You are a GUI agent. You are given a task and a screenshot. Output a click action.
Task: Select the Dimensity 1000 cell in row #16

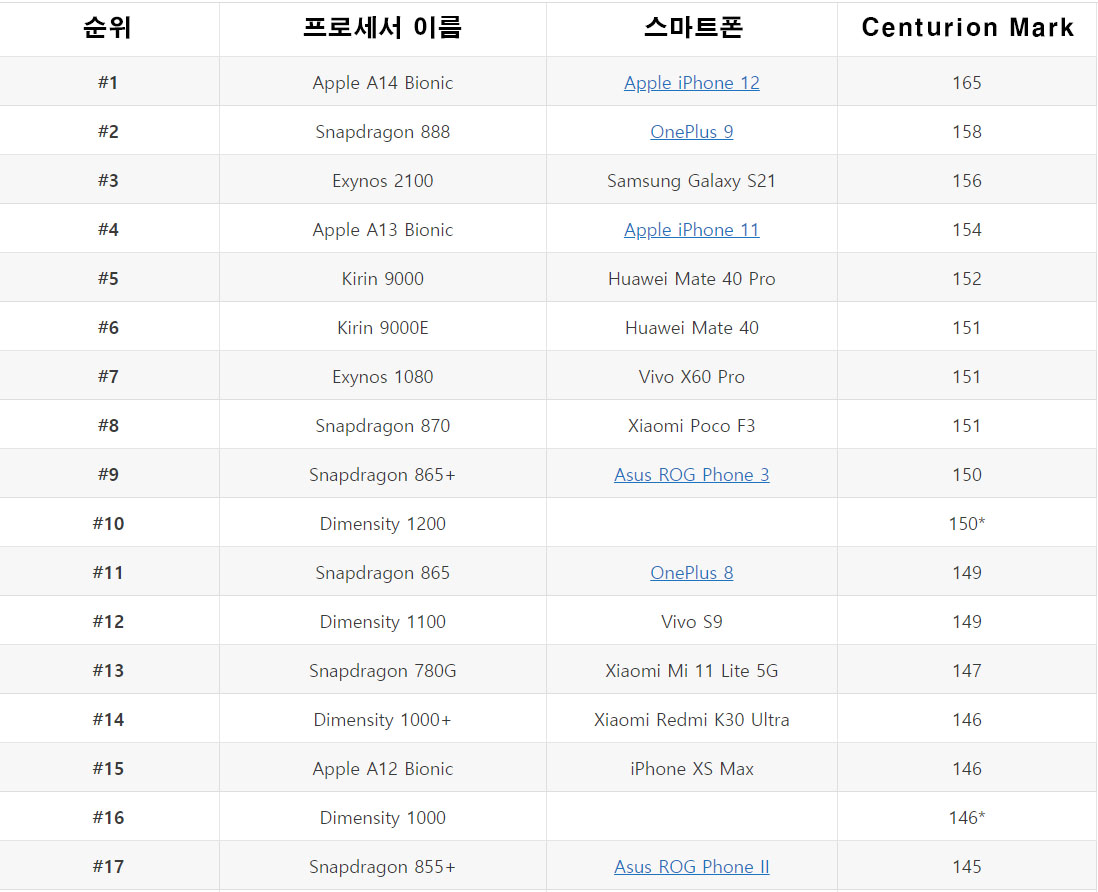click(x=382, y=818)
